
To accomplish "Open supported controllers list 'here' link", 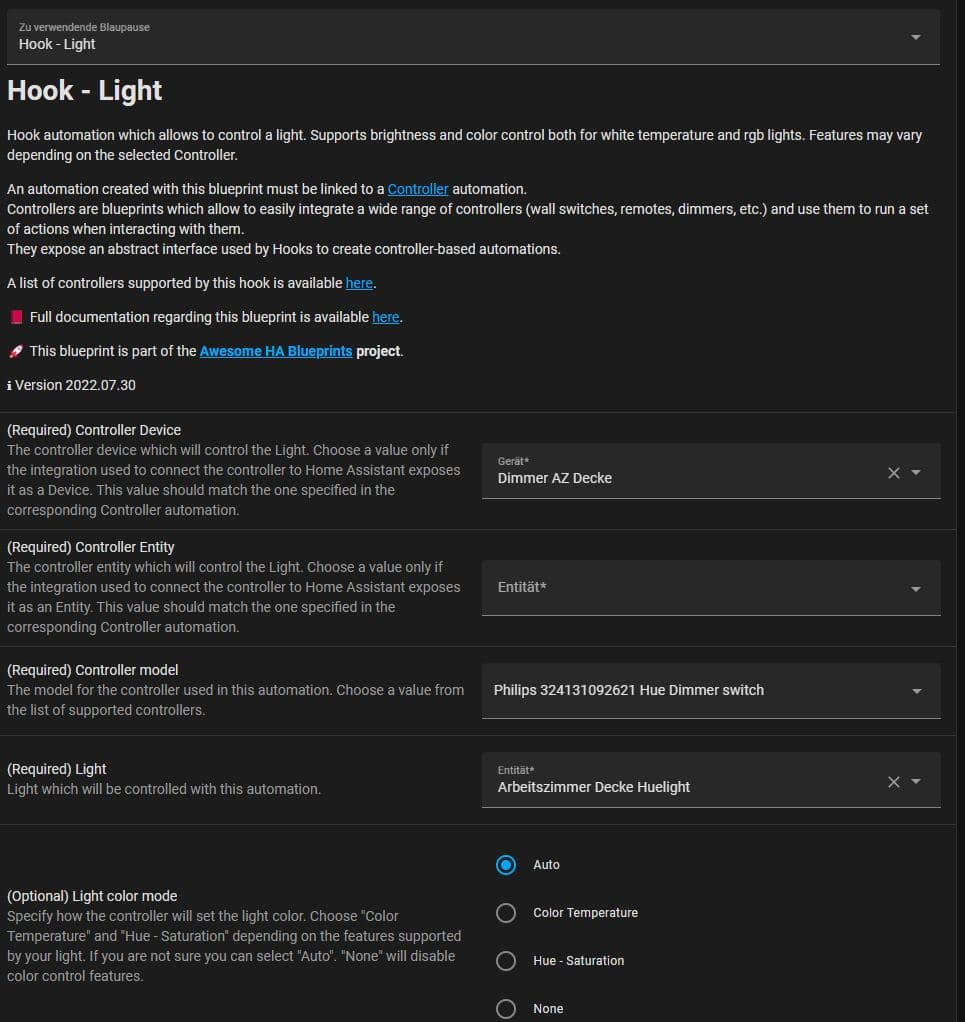I will click(359, 283).
